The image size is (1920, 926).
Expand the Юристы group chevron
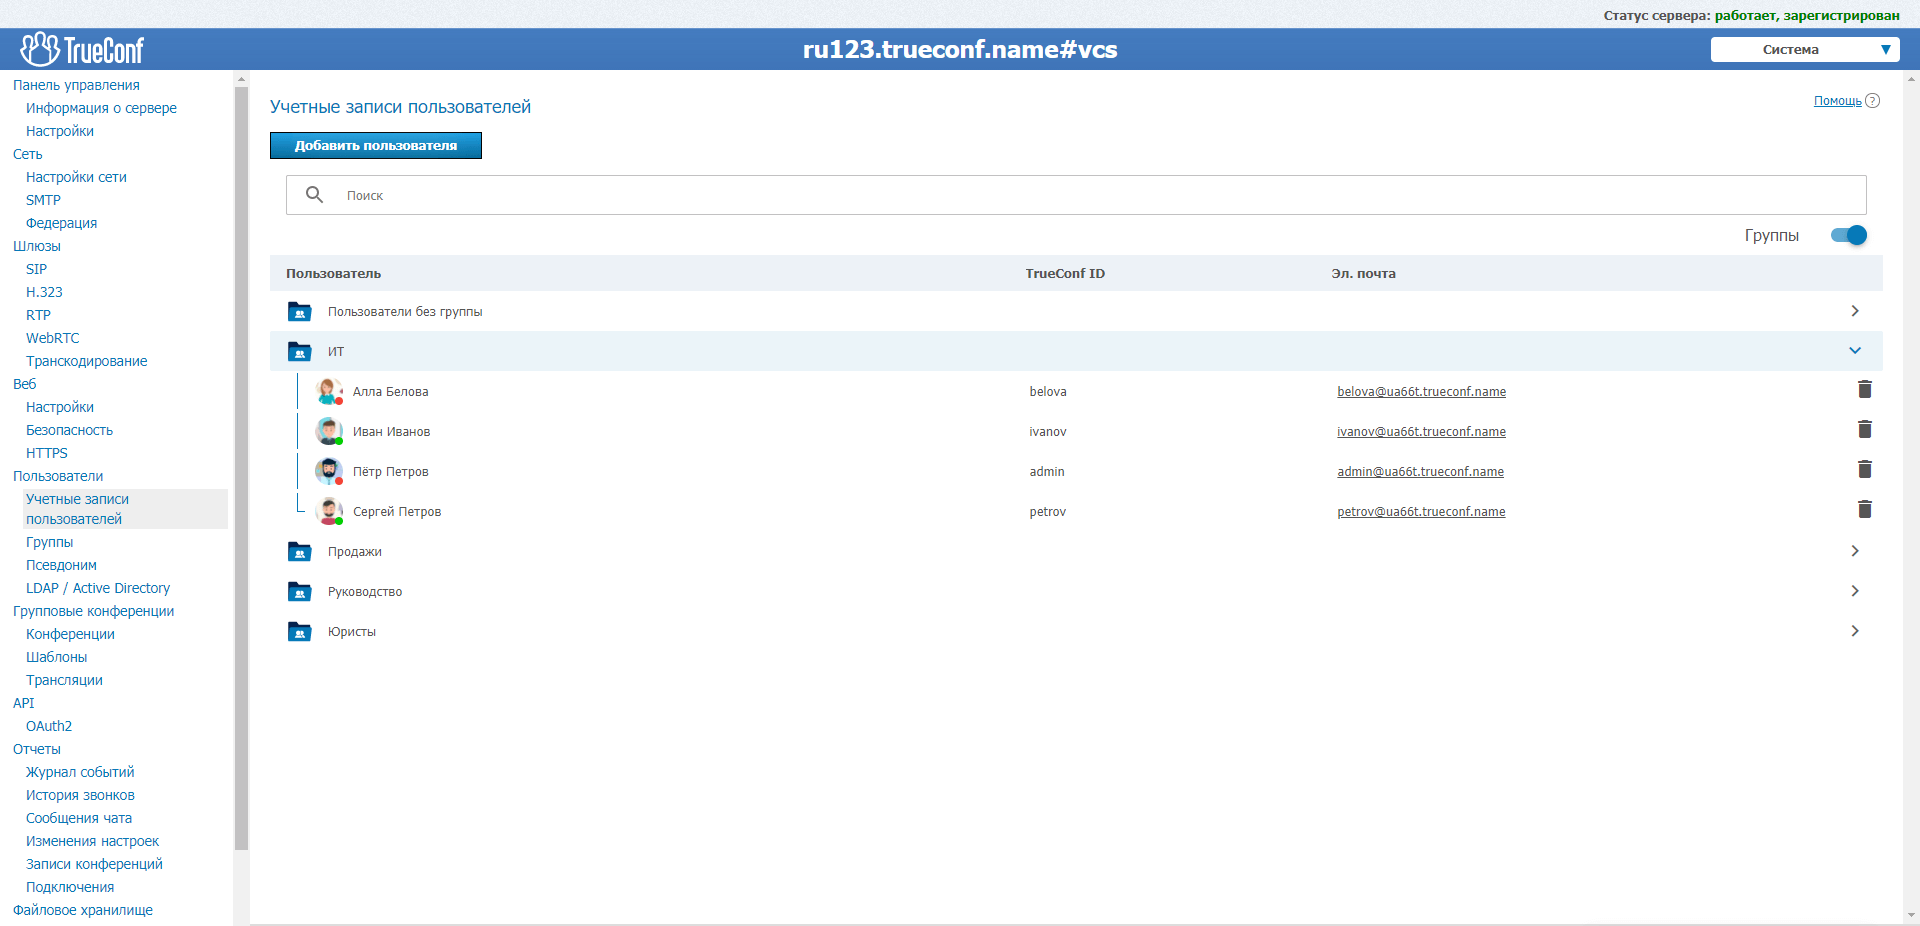tap(1855, 631)
